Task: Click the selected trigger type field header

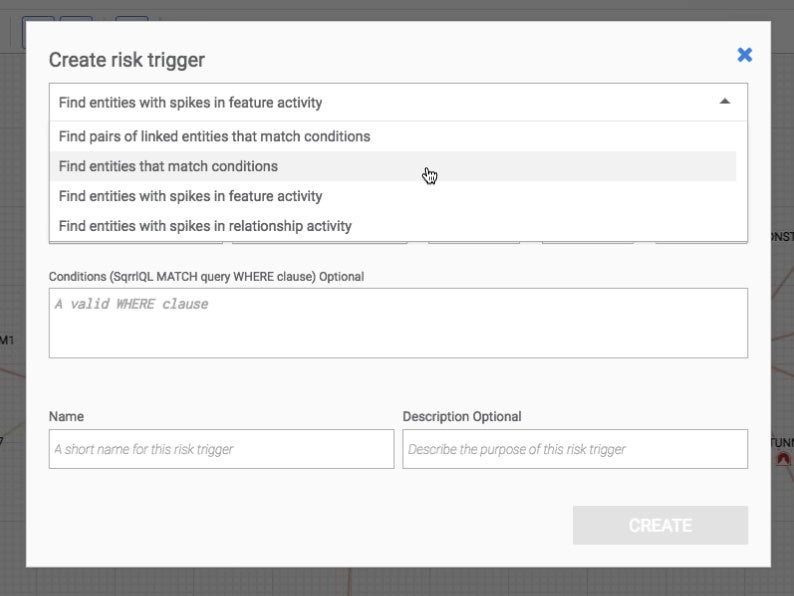Action: 398,102
